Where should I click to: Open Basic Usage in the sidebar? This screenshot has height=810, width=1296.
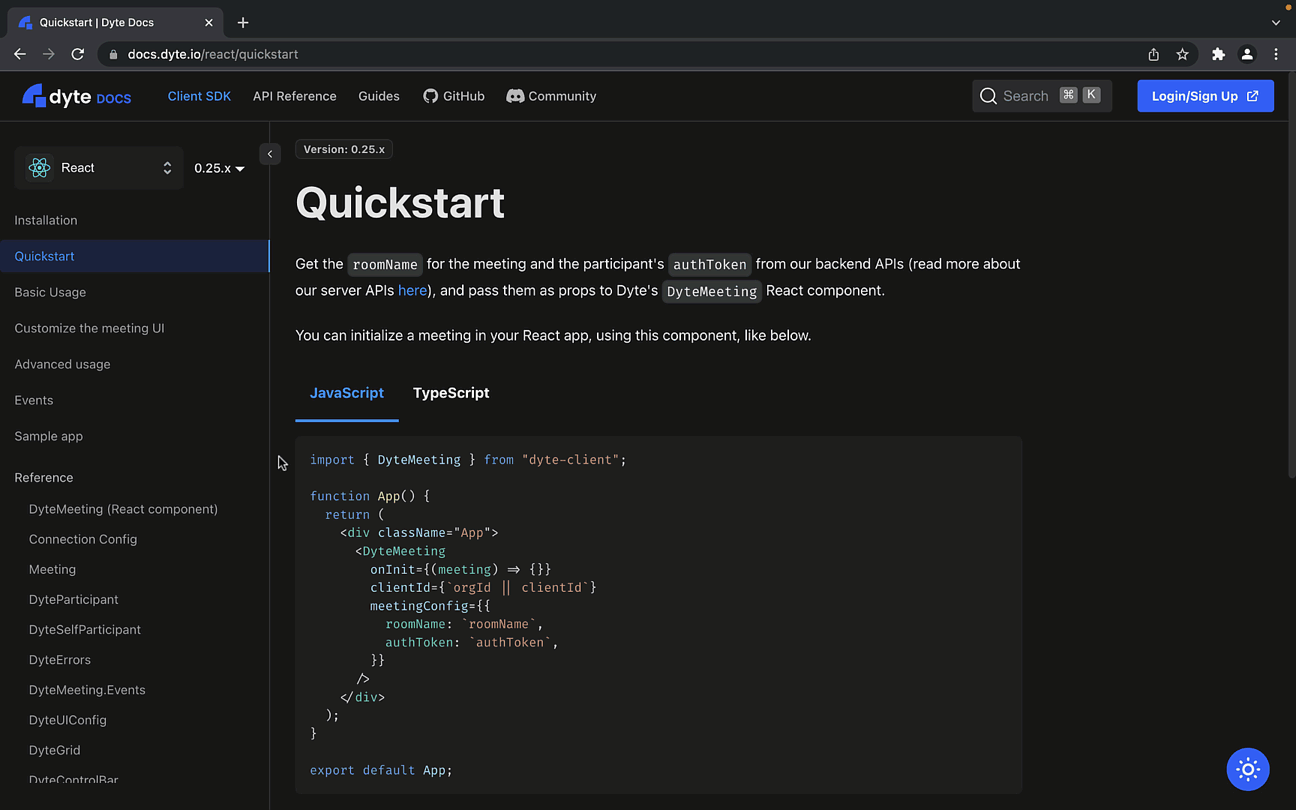point(50,292)
